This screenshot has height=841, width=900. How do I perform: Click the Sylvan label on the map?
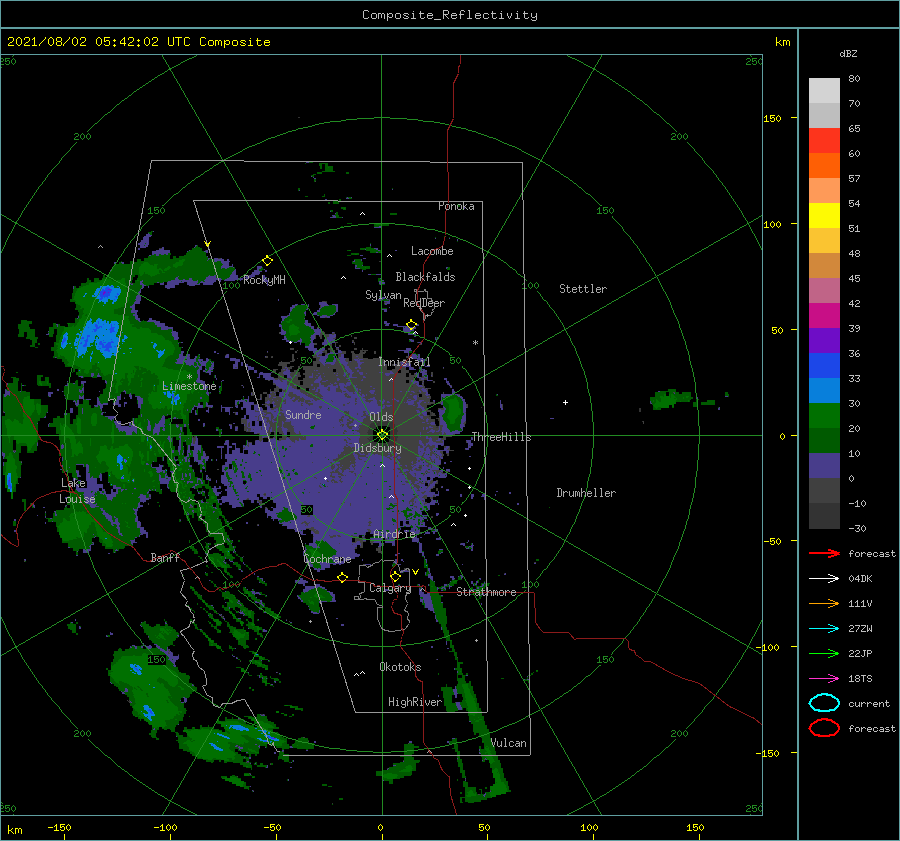[x=383, y=295]
